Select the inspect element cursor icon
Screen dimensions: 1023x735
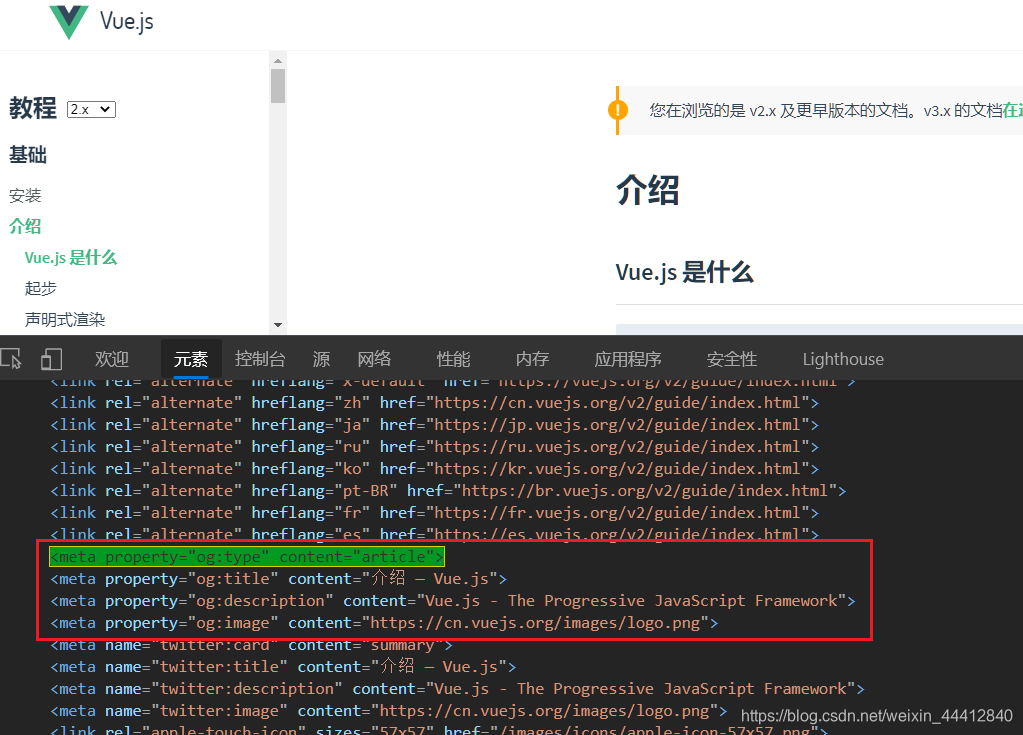click(14, 358)
